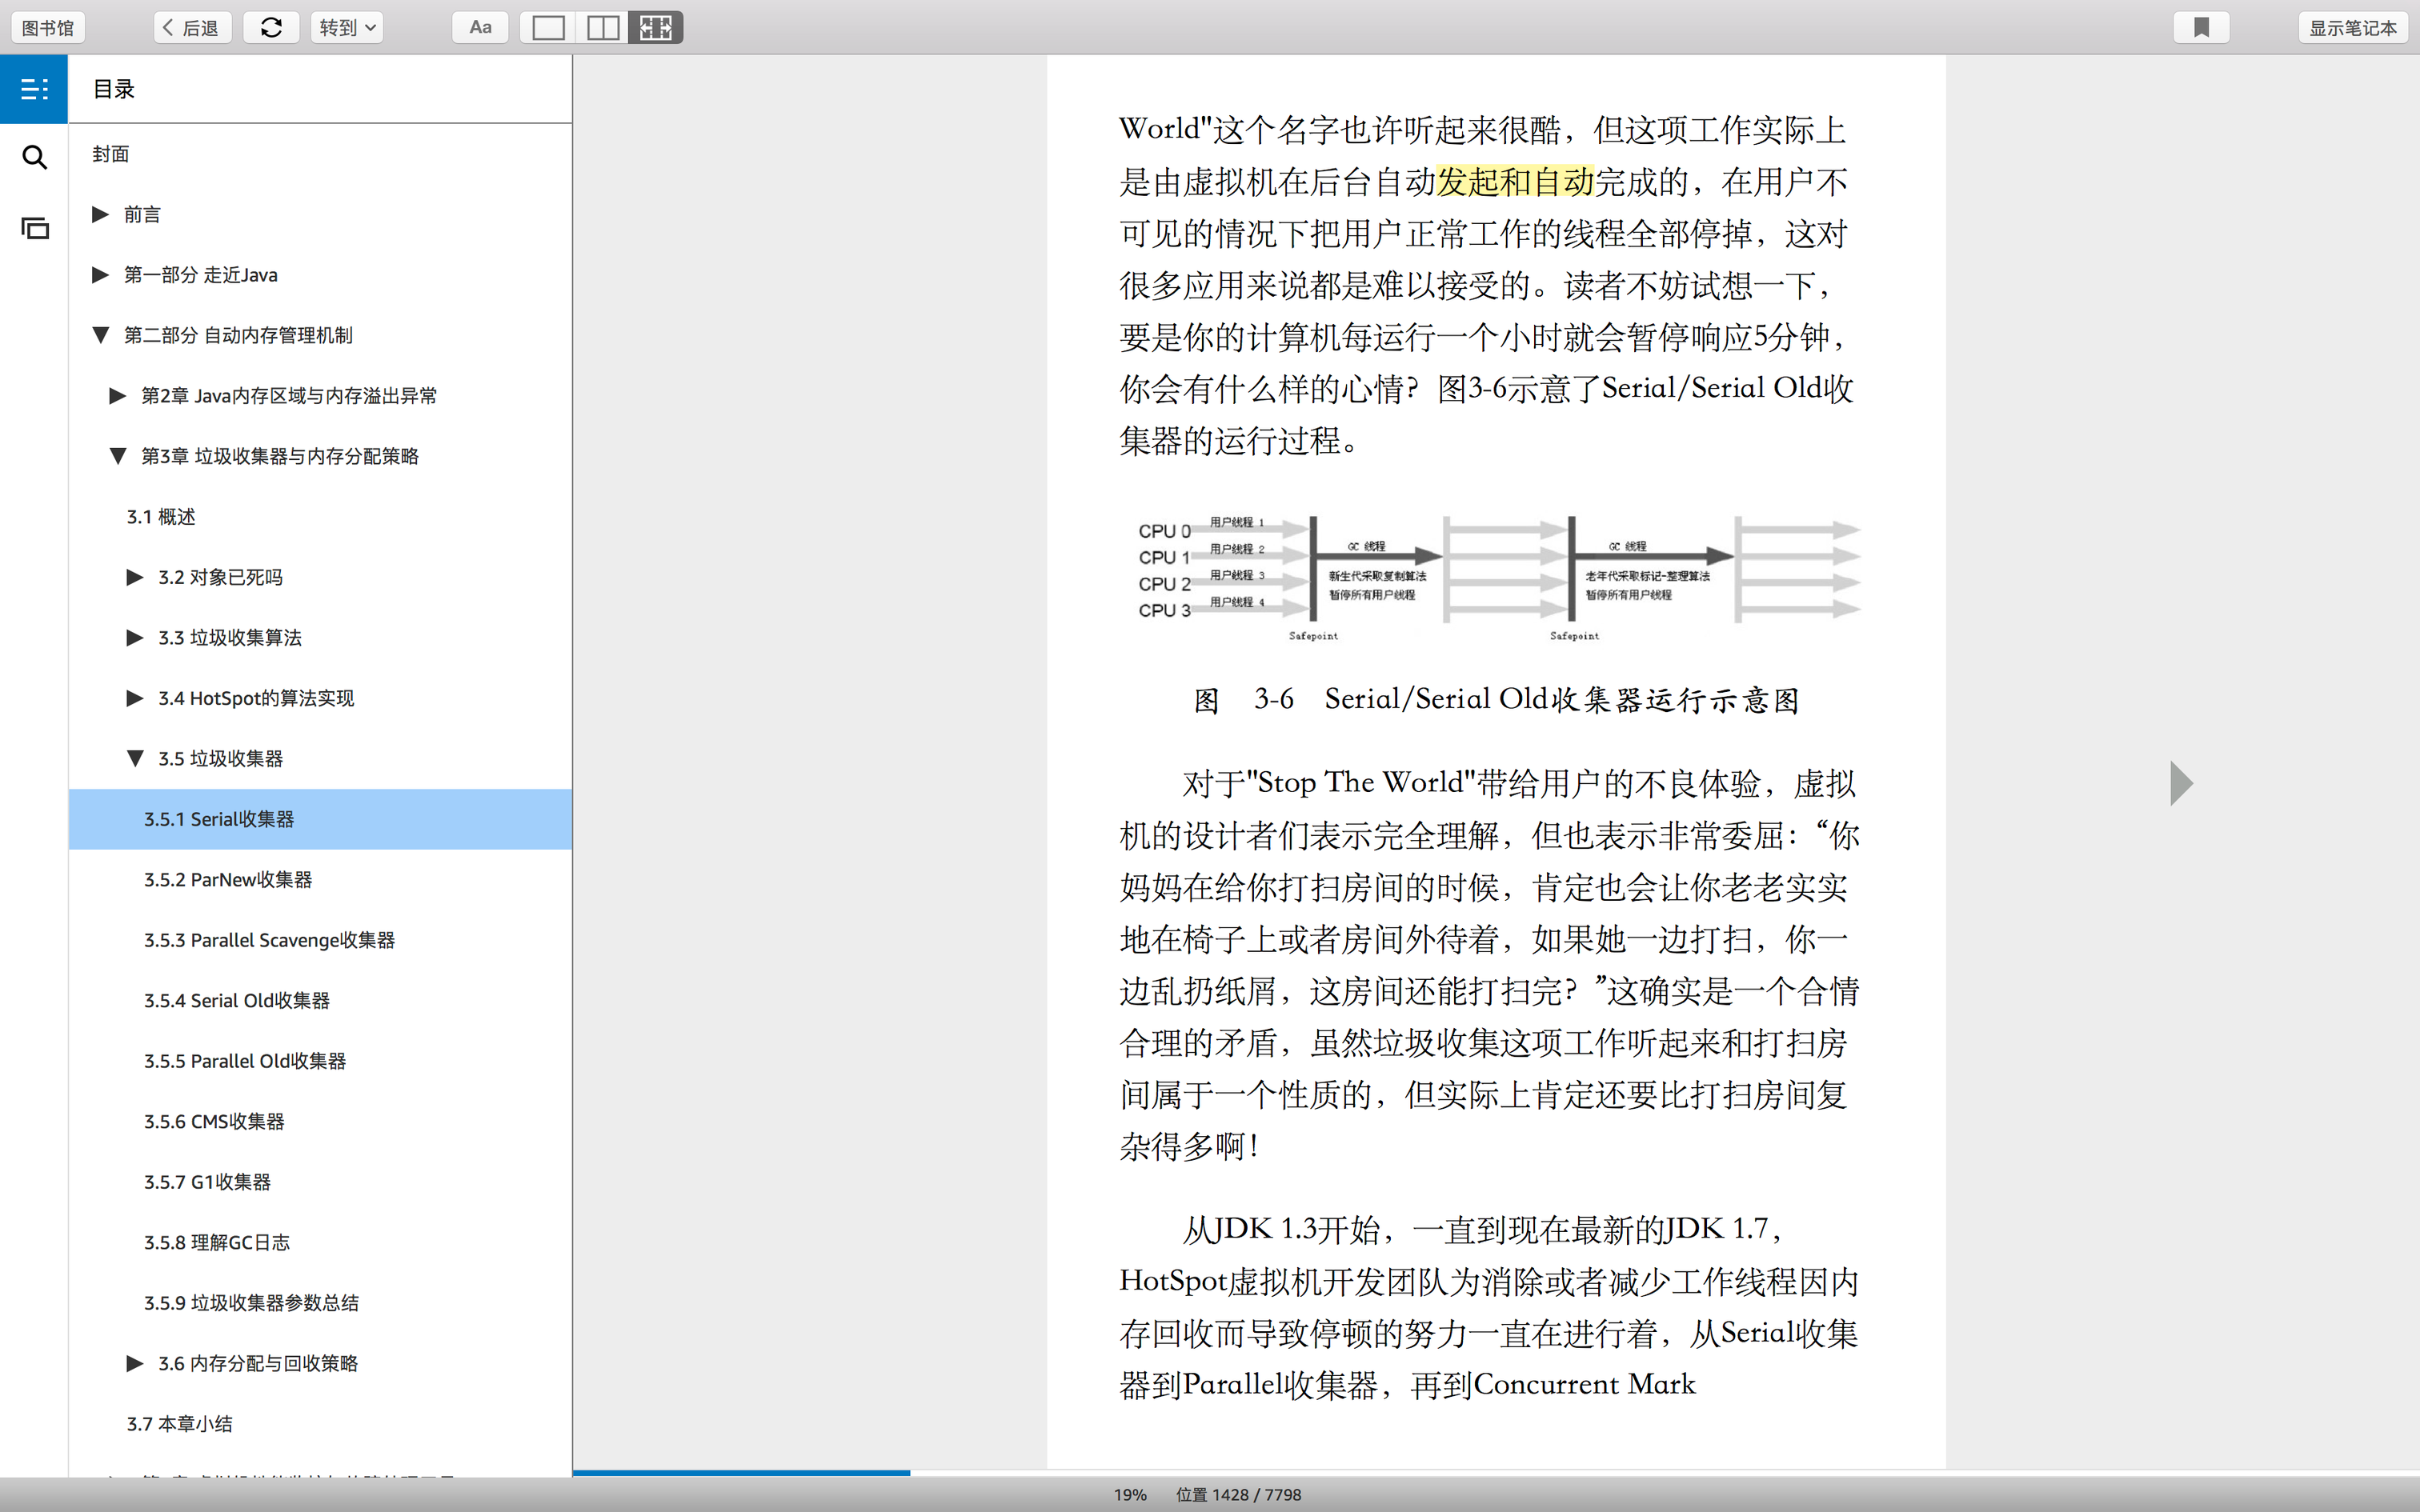
Task: Open the table of contents sidebar icon
Action: pyautogui.click(x=34, y=89)
